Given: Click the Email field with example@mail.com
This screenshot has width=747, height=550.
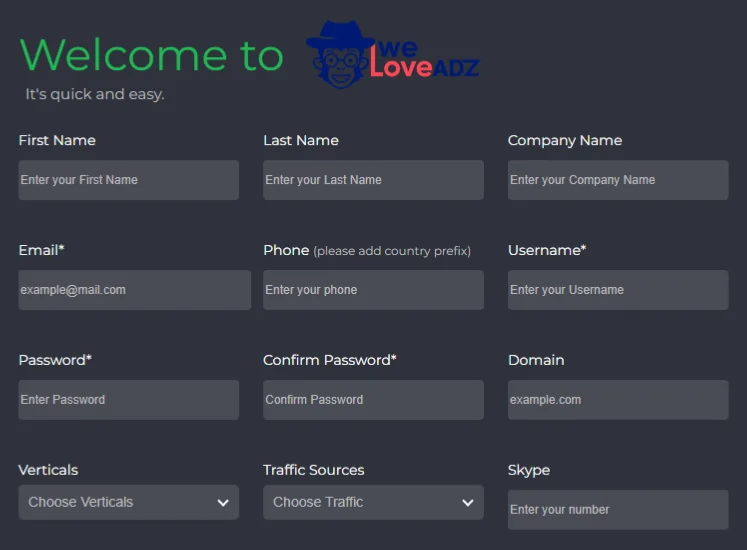Looking at the screenshot, I should 134,290.
